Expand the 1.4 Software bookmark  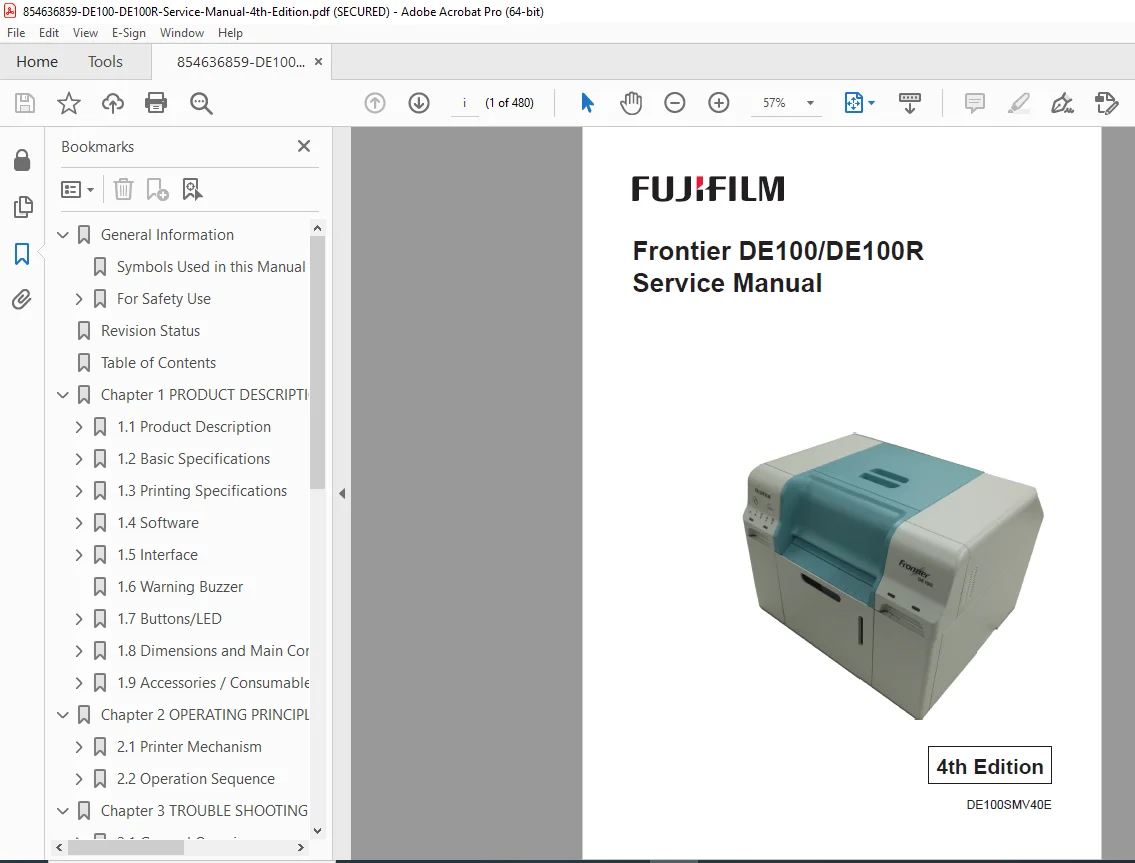[79, 523]
